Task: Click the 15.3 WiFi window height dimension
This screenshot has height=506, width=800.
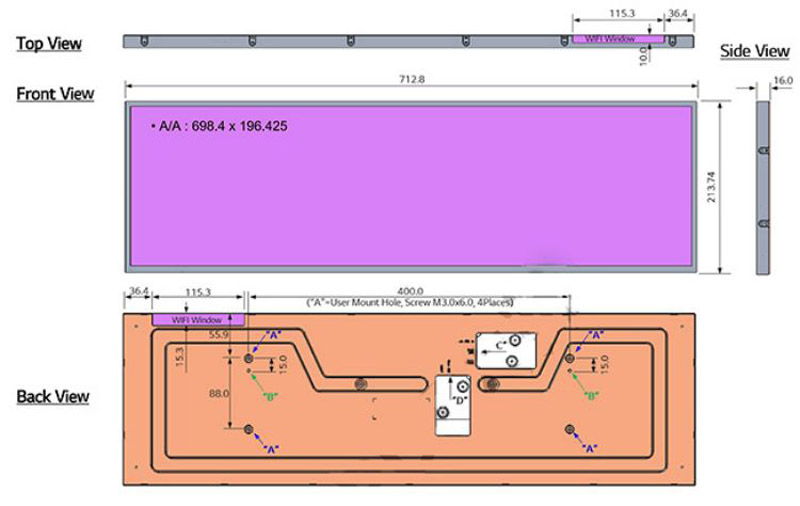Action: tap(179, 358)
